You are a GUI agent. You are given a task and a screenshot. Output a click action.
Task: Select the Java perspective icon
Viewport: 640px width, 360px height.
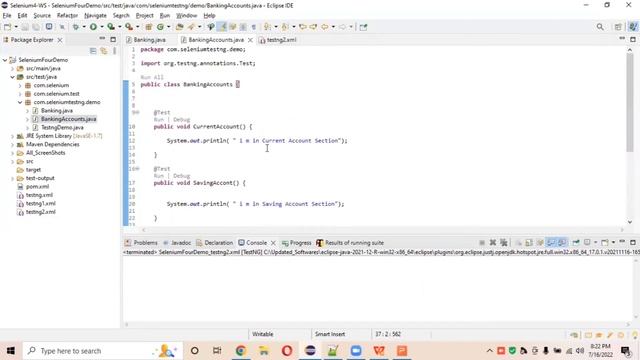coord(633,27)
